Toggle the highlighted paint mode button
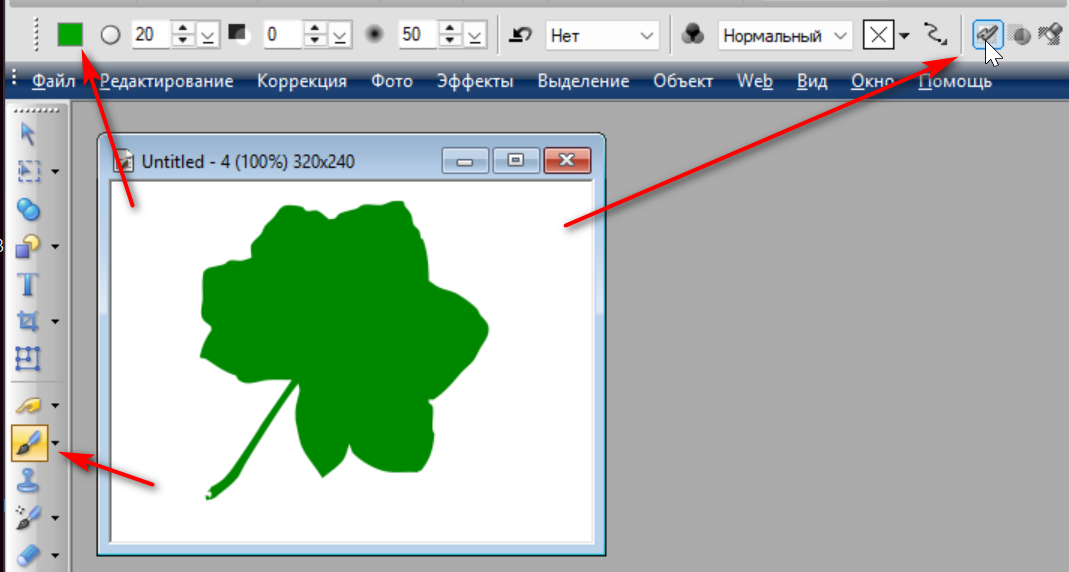 tap(987, 35)
